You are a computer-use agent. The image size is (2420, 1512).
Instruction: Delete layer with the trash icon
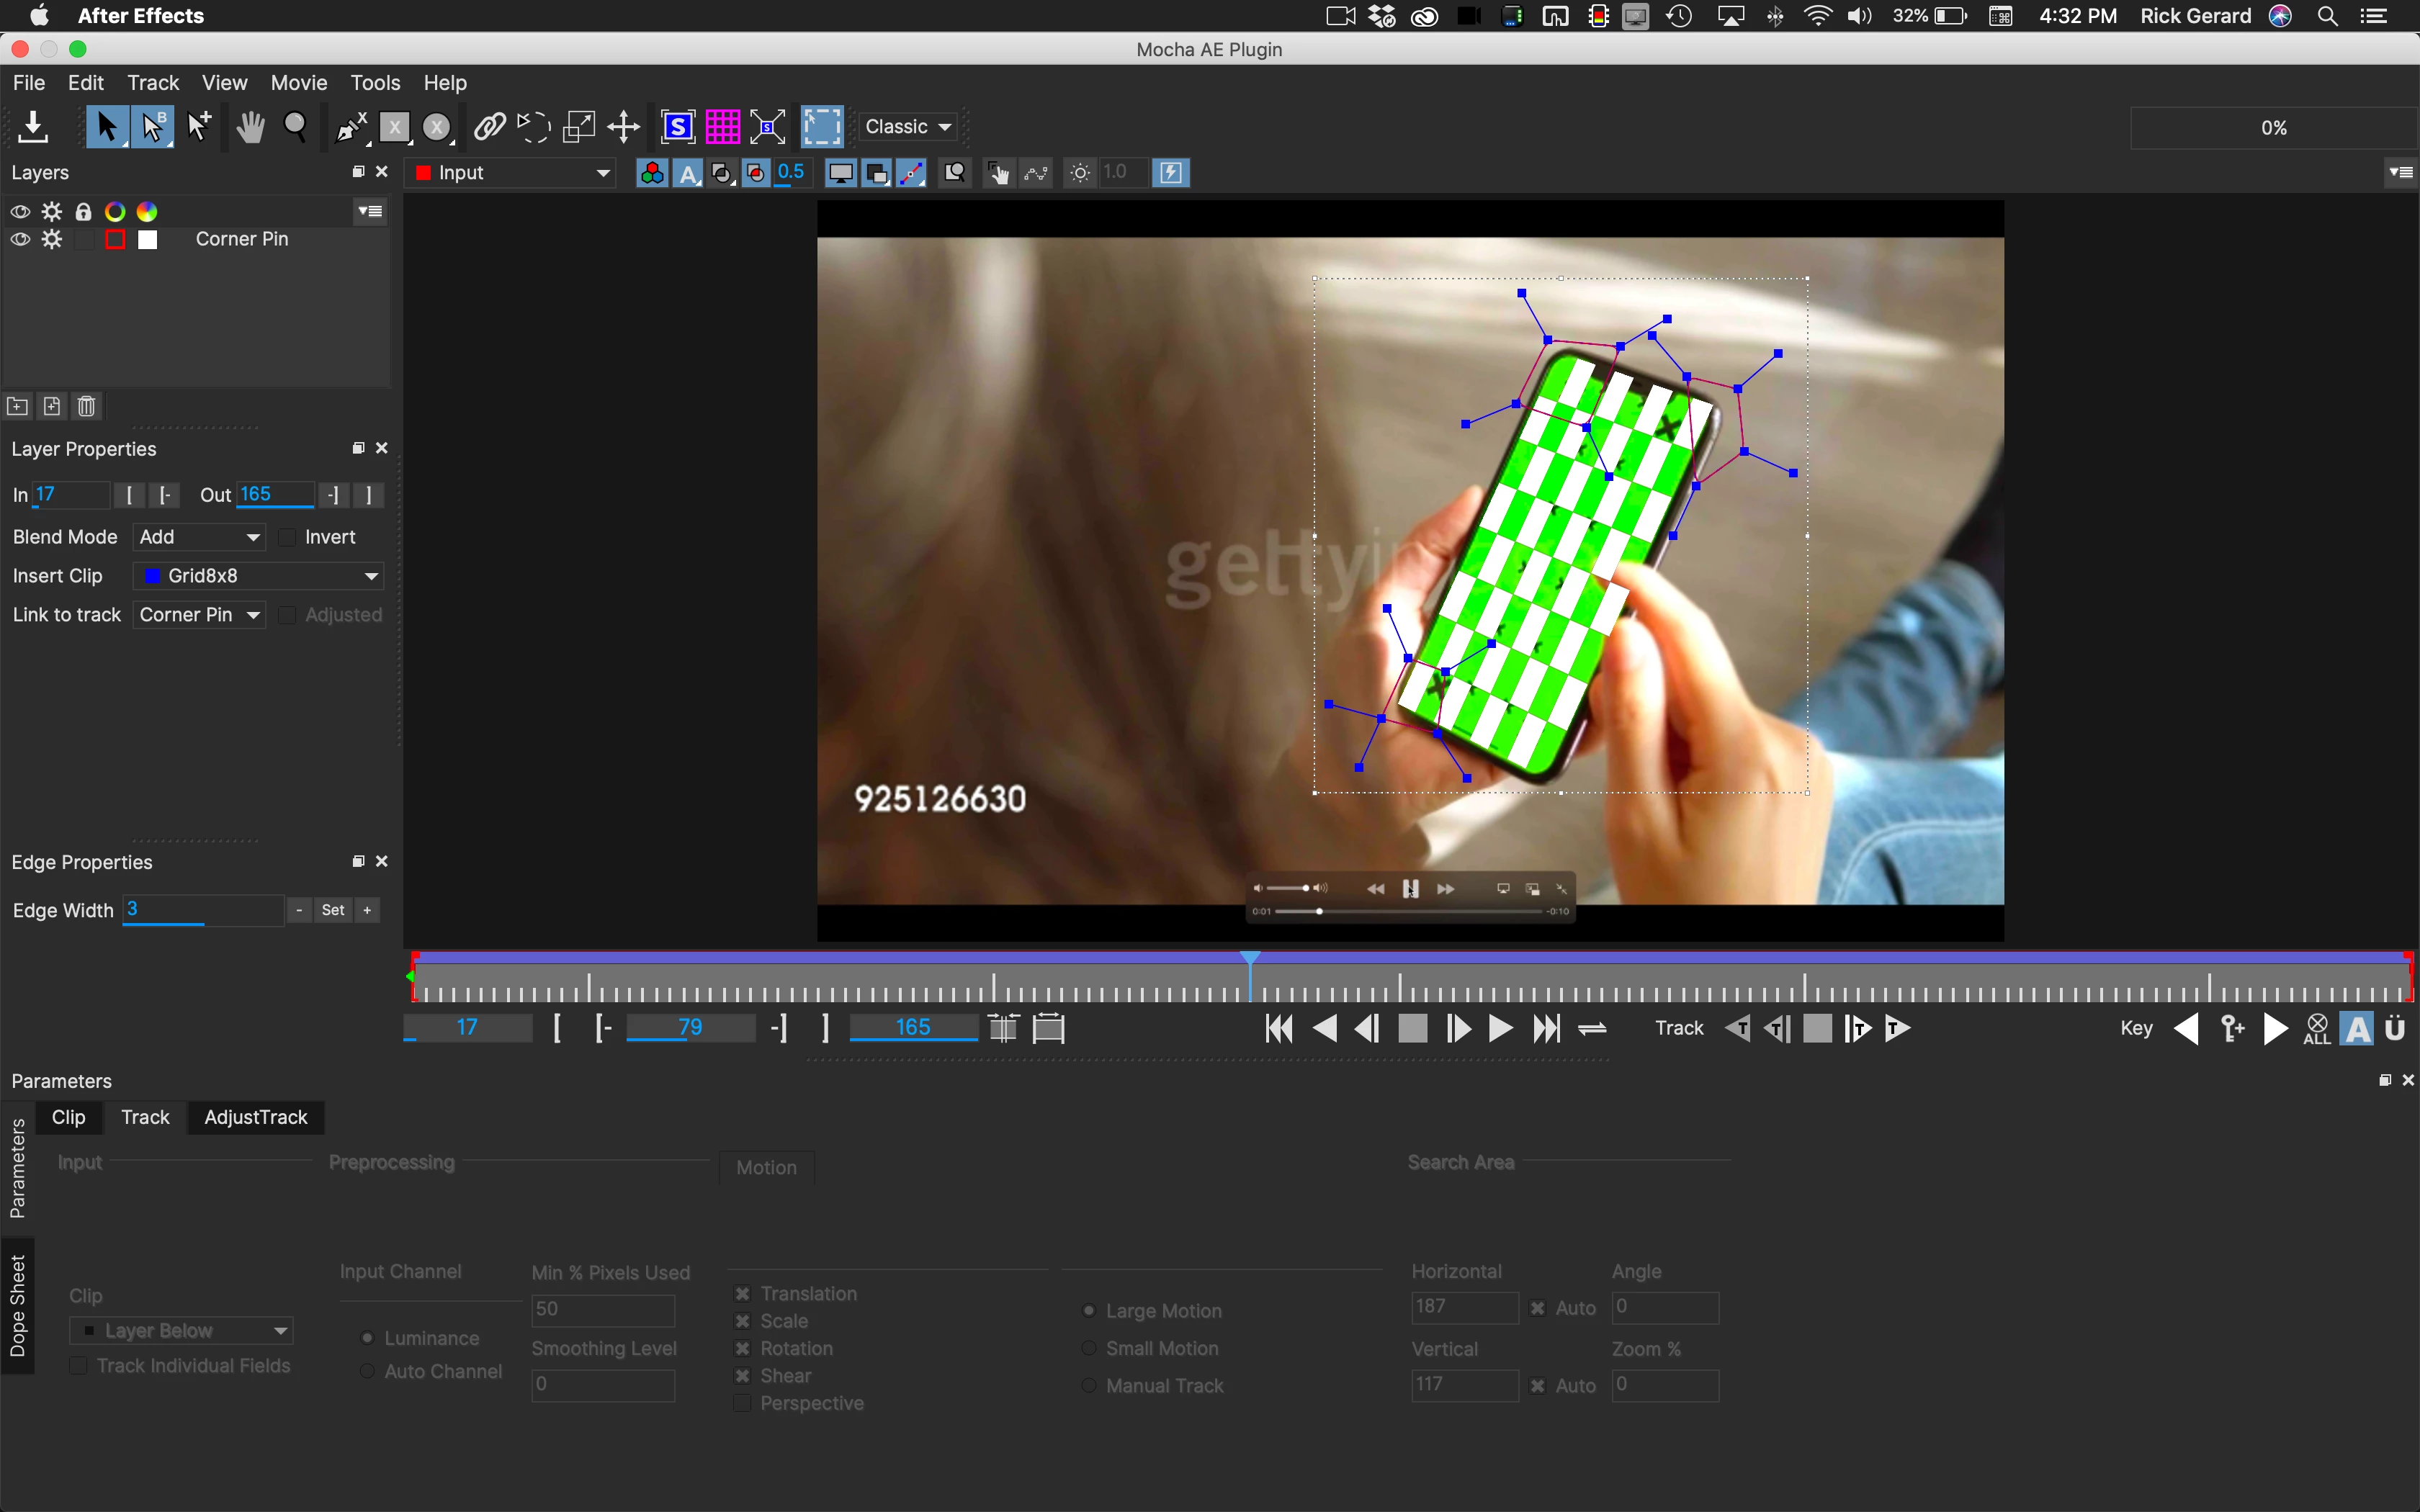click(x=87, y=406)
